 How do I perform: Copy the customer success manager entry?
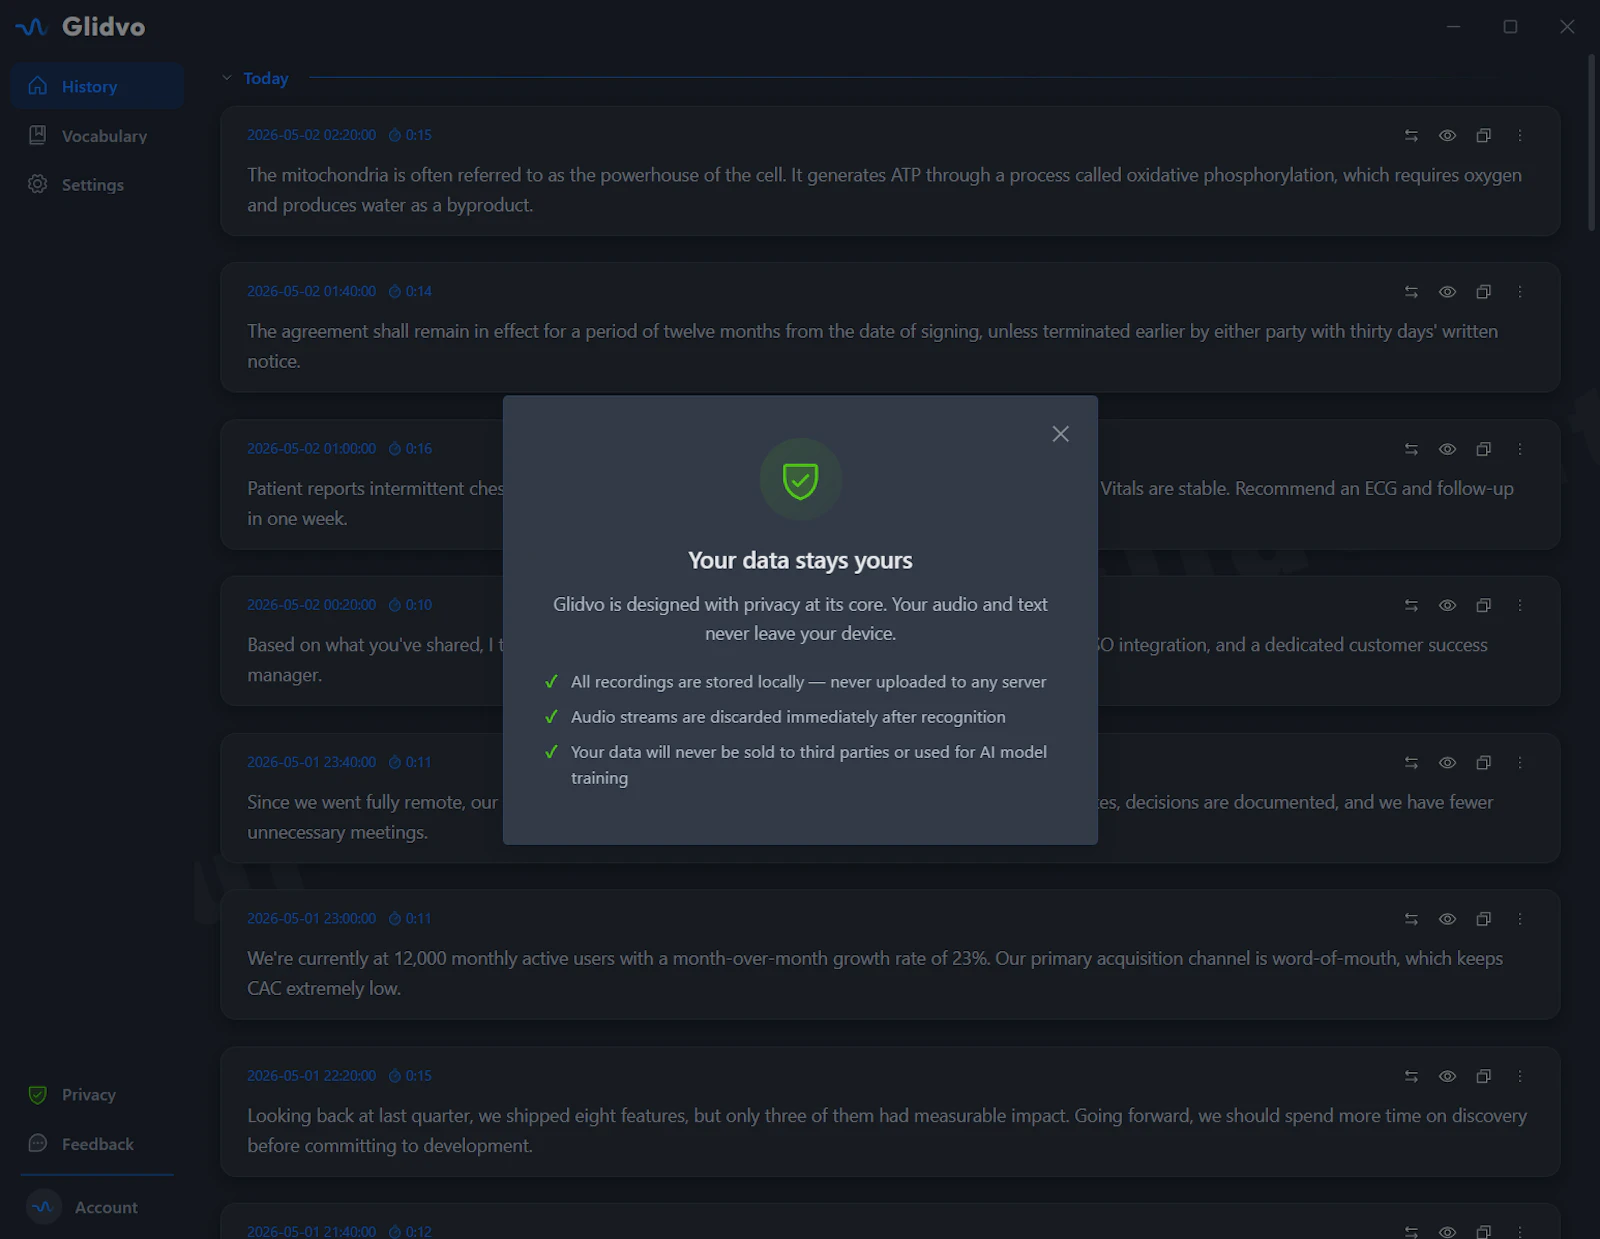(1483, 605)
